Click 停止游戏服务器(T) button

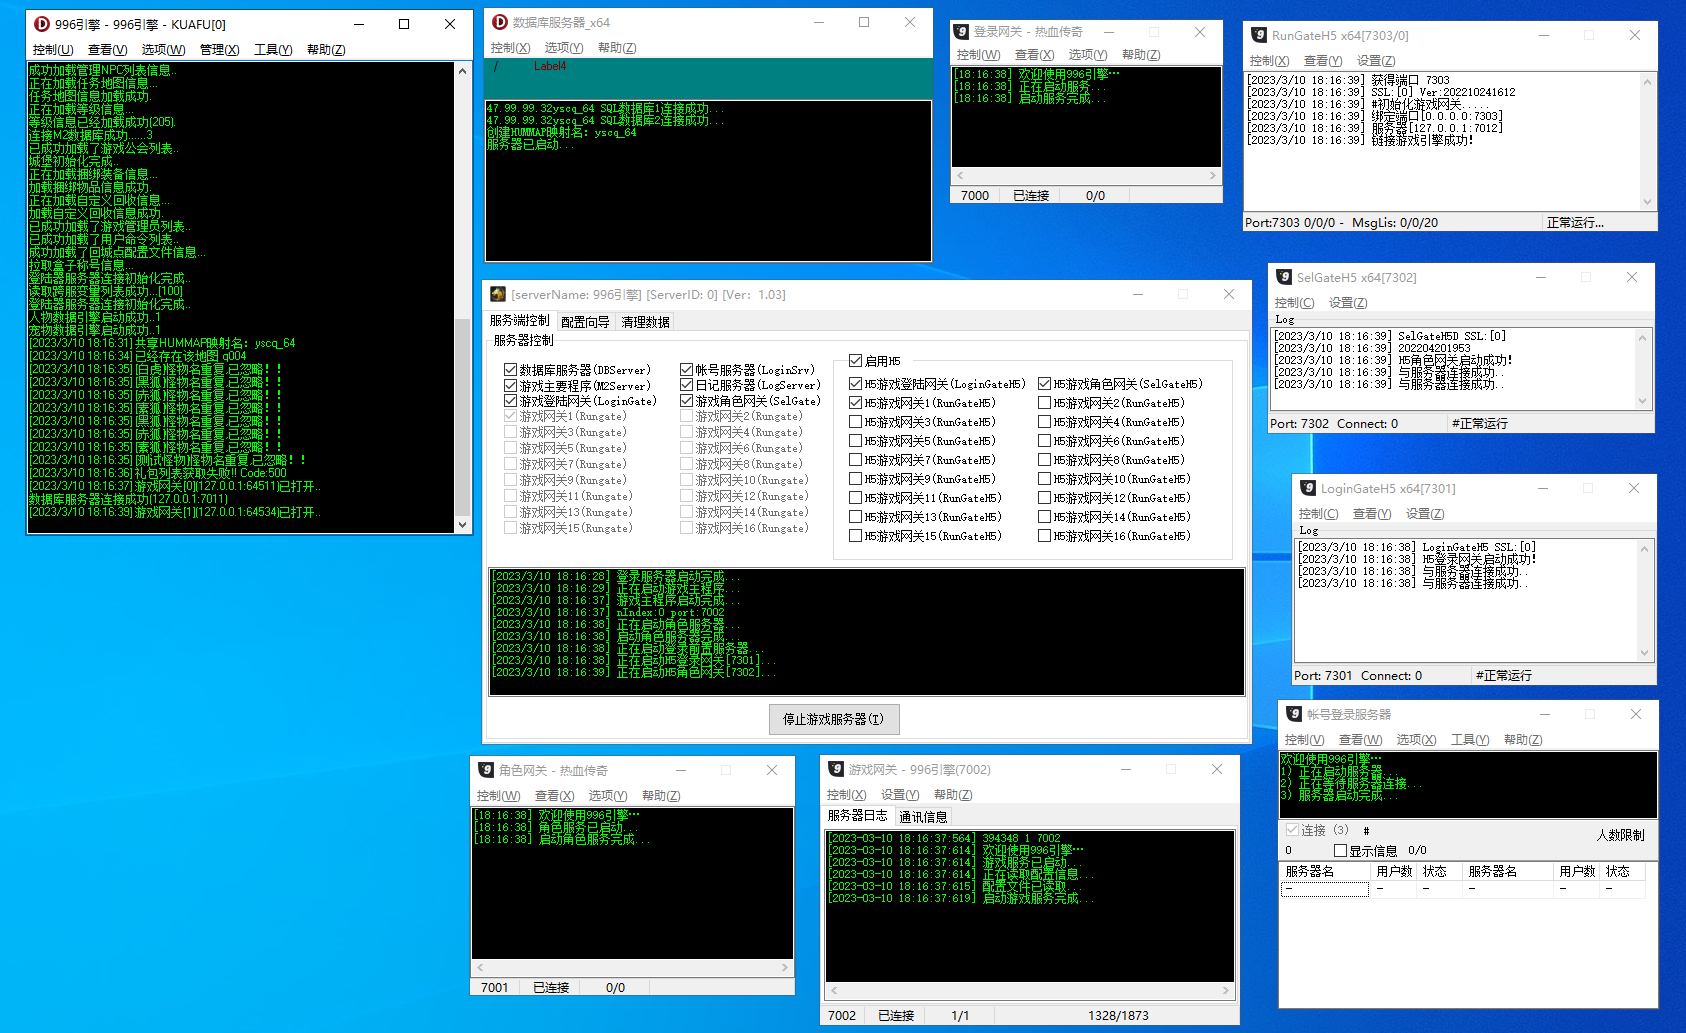tap(834, 719)
